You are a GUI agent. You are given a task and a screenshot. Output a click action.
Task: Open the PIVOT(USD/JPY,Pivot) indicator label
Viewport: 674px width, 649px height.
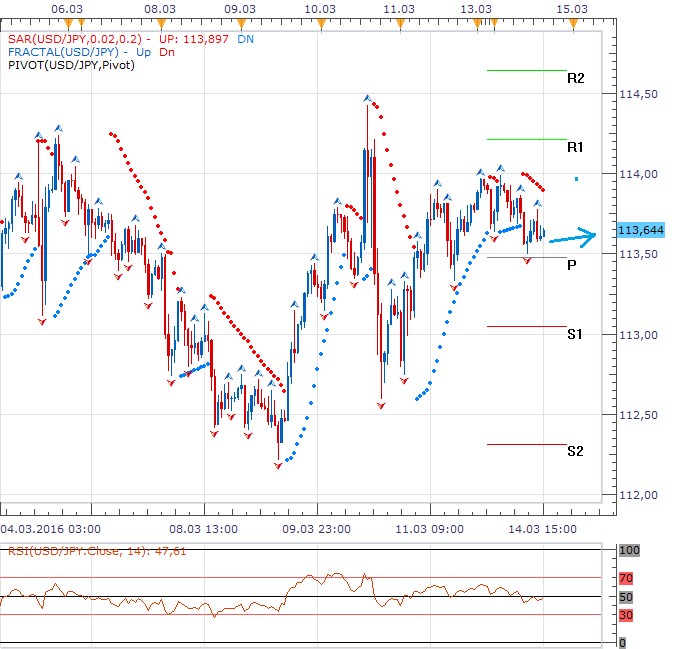coord(70,65)
